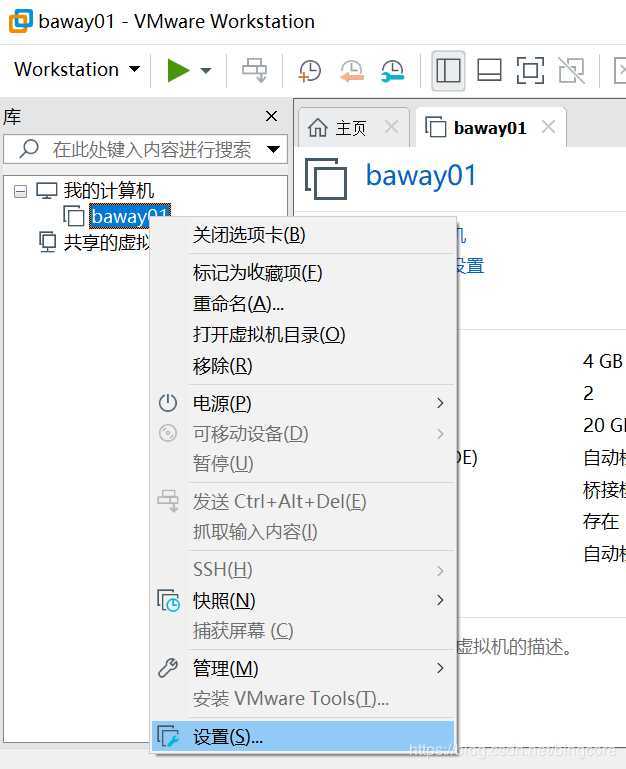Toggle the thumbnail bar view icon
626x769 pixels.
(489, 71)
